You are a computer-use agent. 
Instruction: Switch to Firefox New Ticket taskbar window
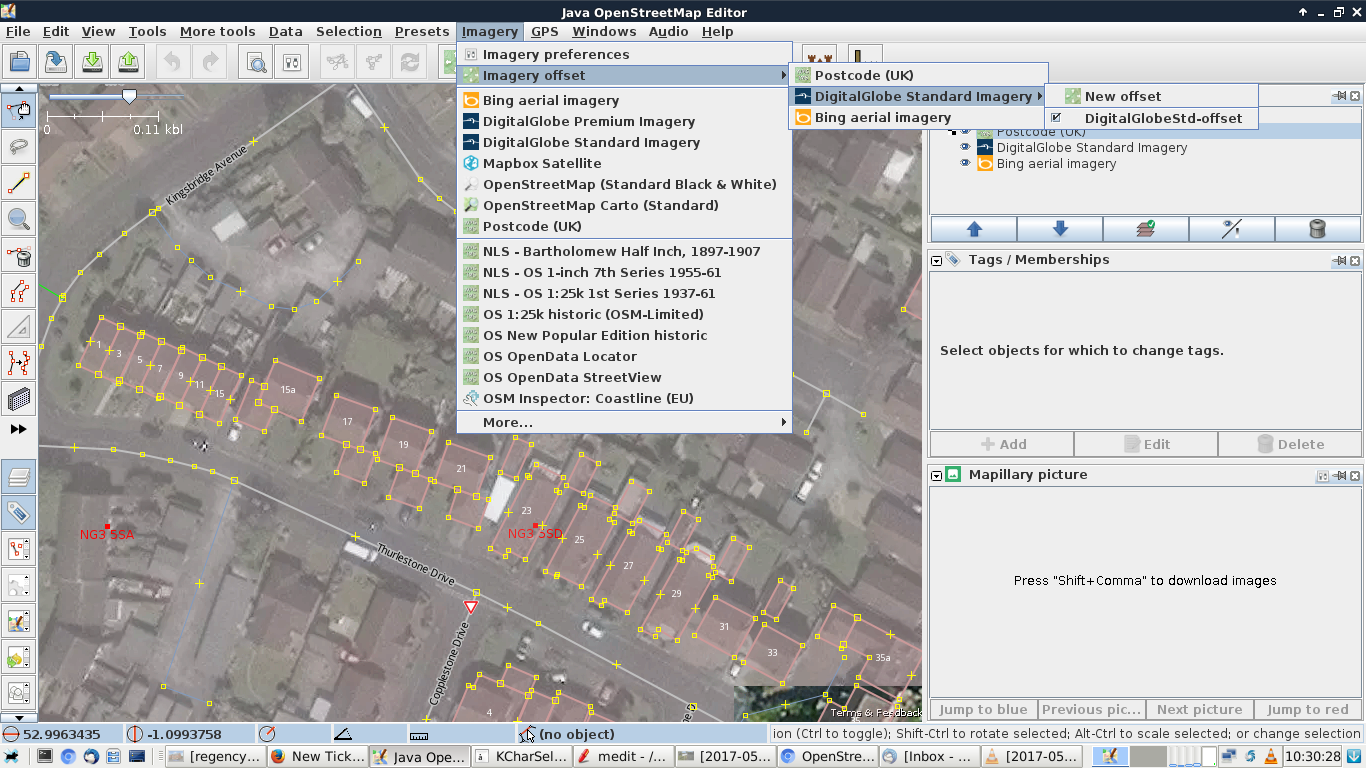pyautogui.click(x=318, y=757)
